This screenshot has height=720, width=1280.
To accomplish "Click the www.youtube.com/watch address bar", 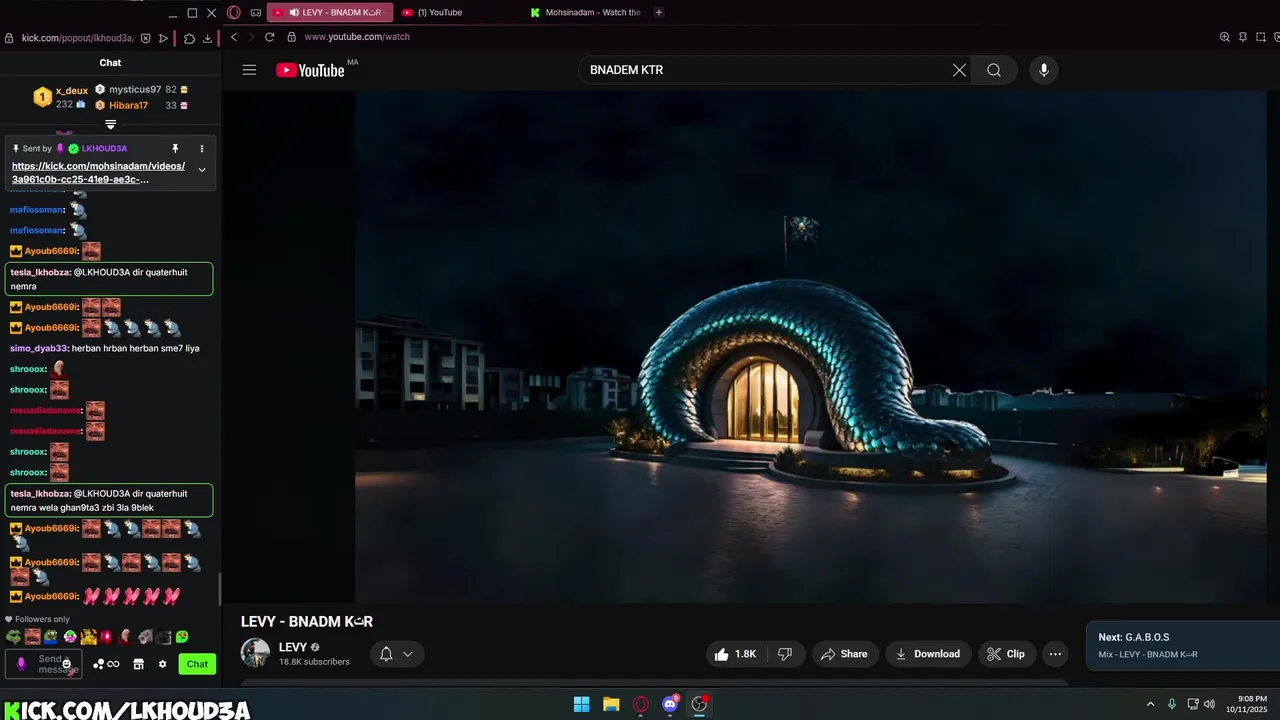I will point(357,37).
